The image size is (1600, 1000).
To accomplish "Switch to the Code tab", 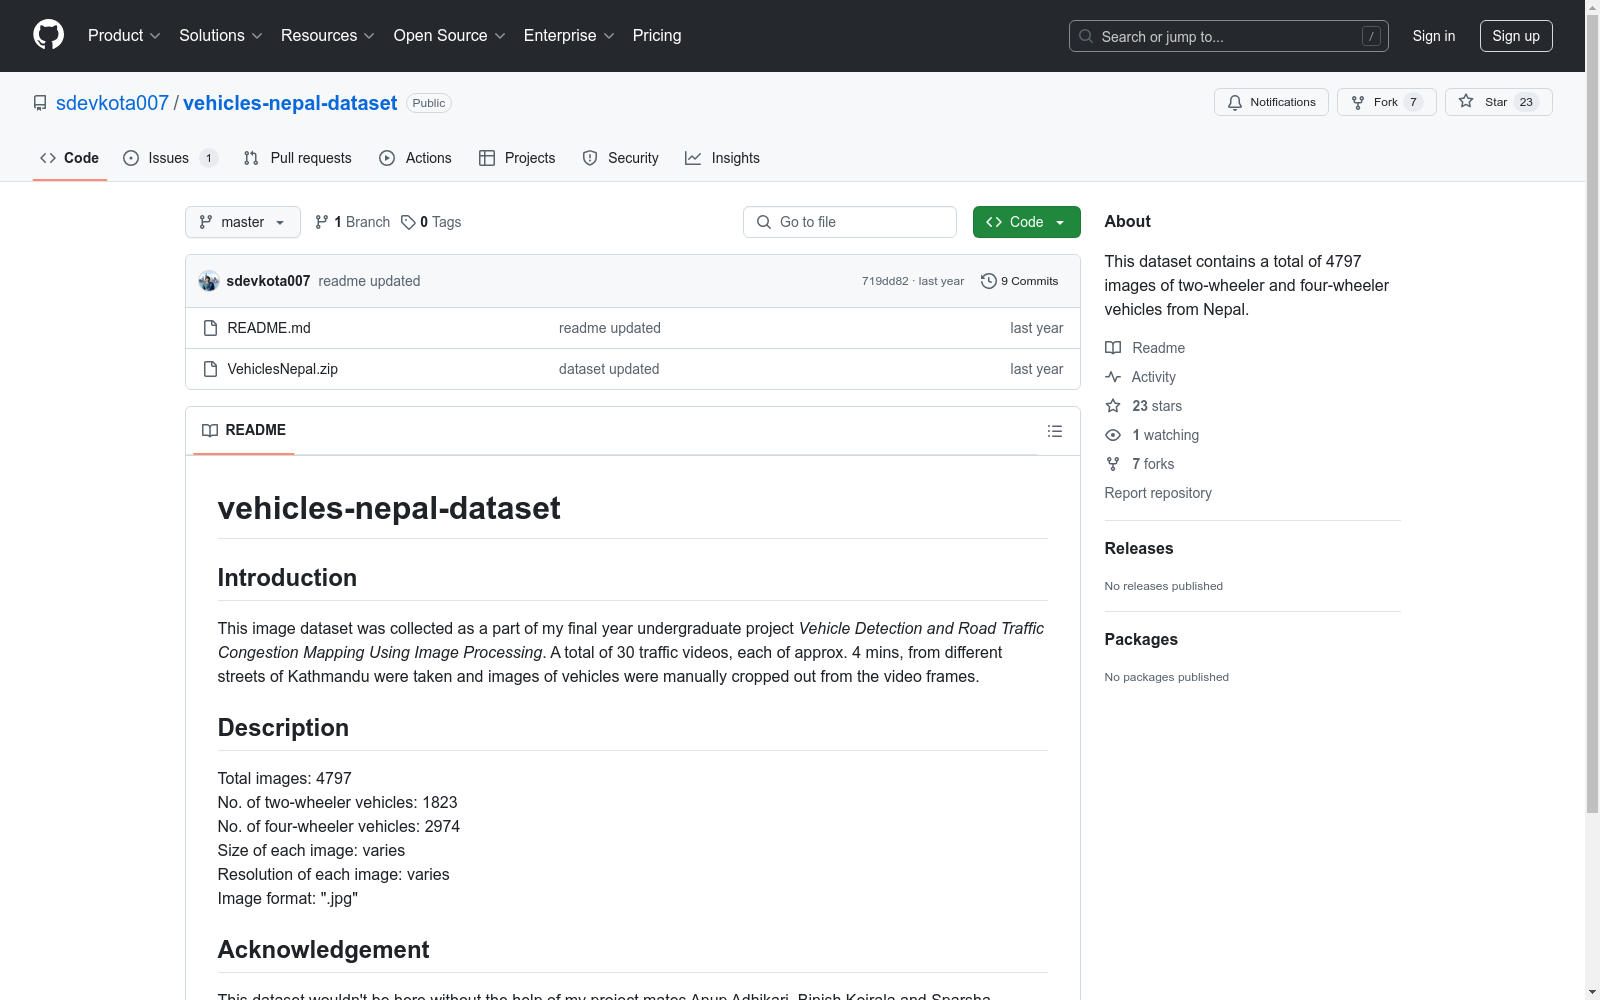I will [70, 158].
